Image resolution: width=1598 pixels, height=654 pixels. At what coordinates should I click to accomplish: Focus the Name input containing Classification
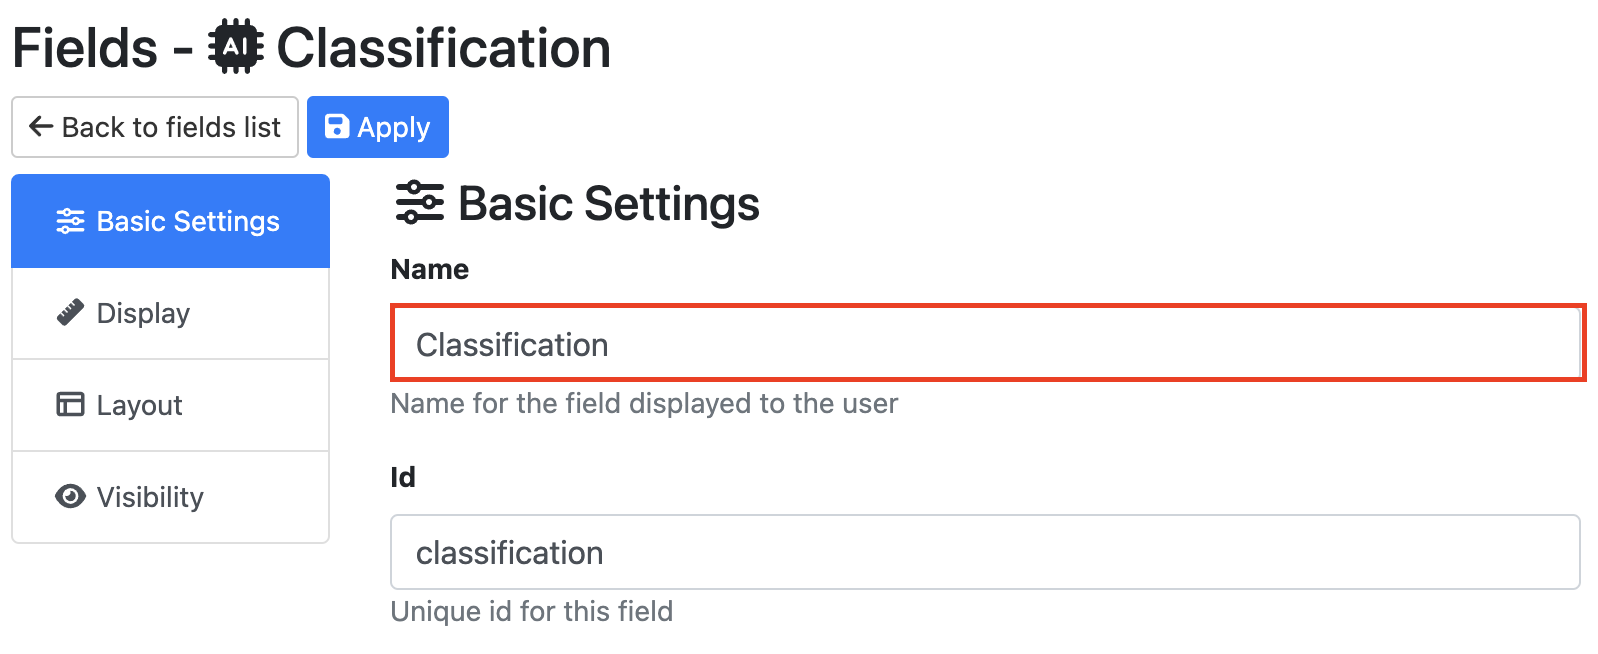[x=985, y=344]
